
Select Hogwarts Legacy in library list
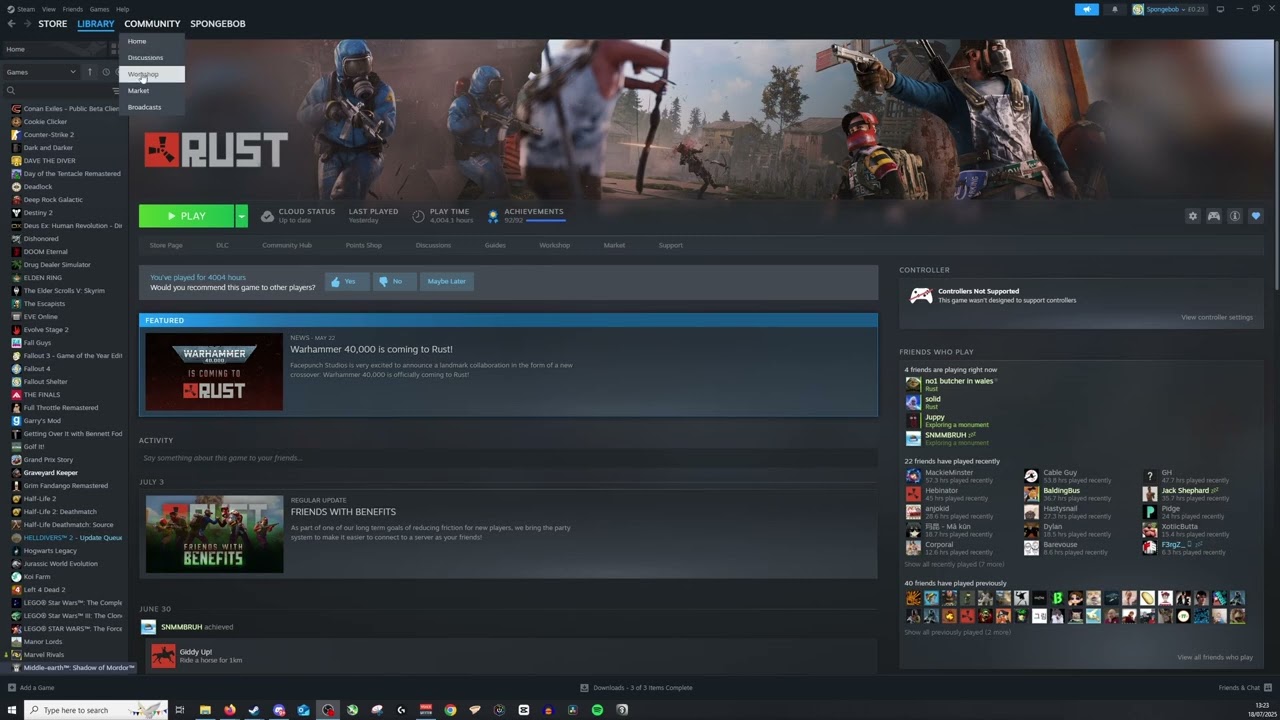50,551
